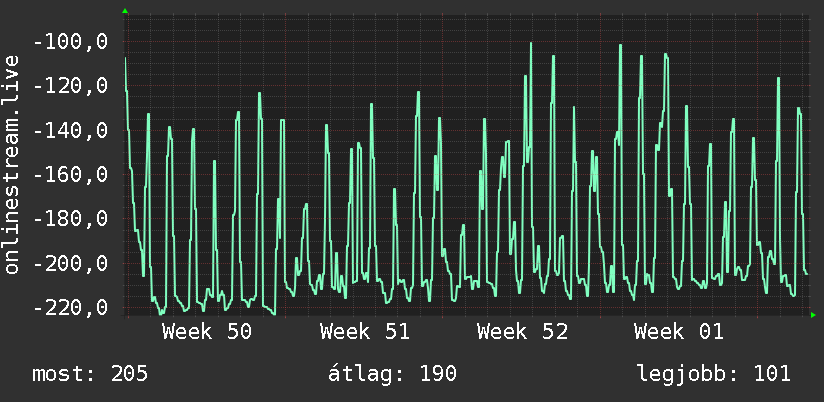The width and height of the screenshot is (824, 402).
Task: Click the "-100,0" y-axis value
Action: pos(71,42)
